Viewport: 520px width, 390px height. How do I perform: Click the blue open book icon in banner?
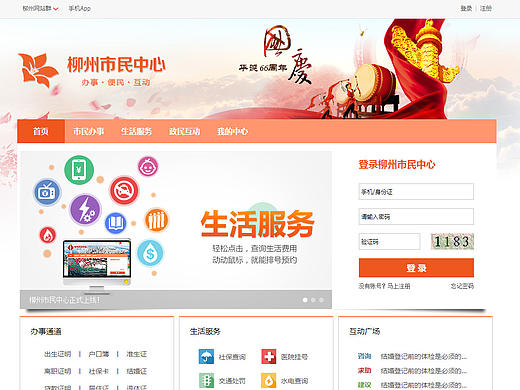pos(116,223)
